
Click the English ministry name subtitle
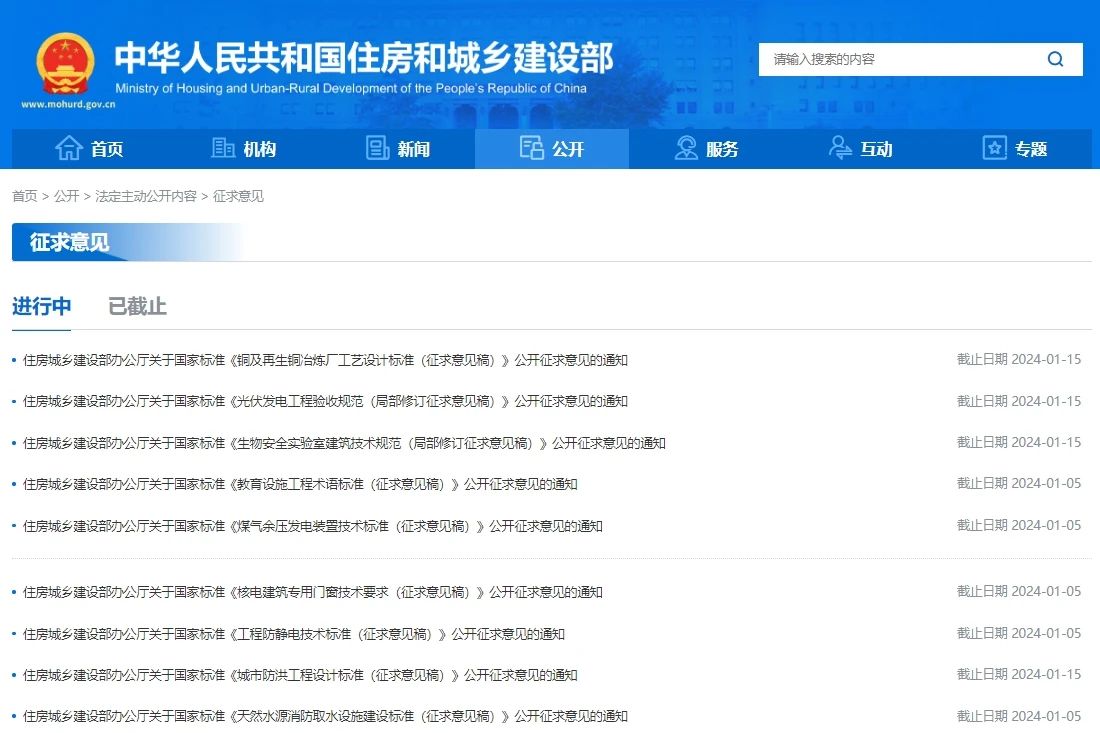tap(351, 88)
